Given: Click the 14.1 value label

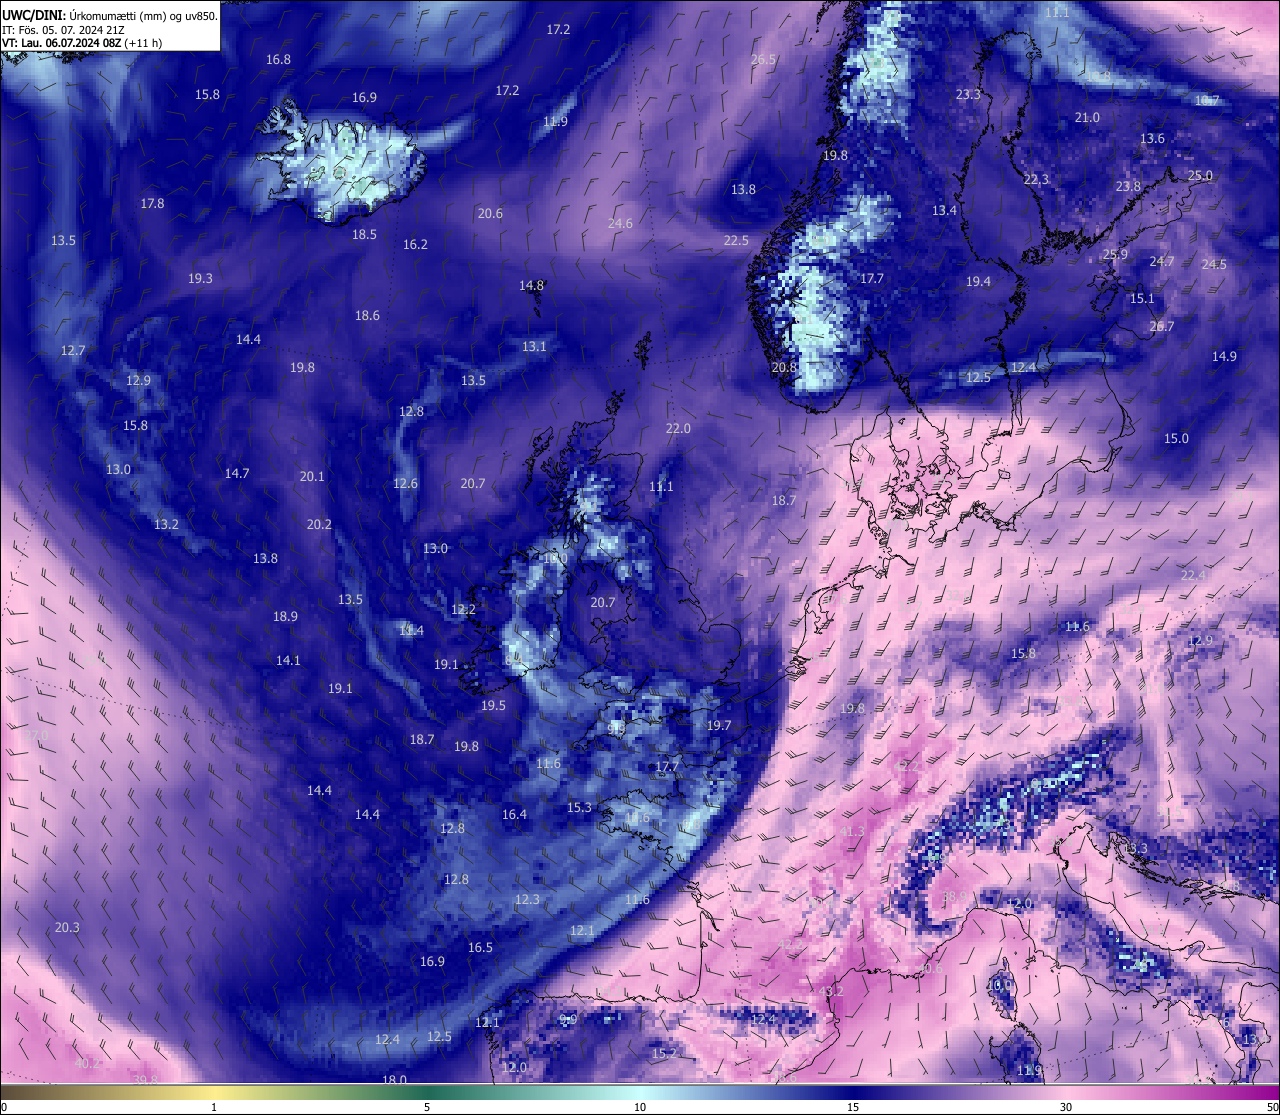Looking at the screenshot, I should 288,661.
